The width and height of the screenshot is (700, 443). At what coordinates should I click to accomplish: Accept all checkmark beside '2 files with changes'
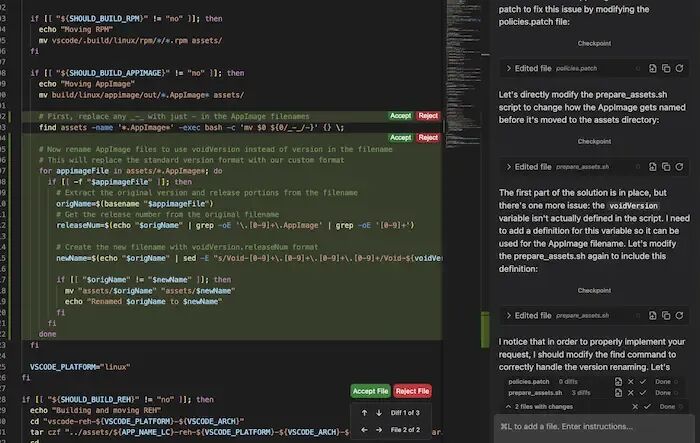(647, 407)
